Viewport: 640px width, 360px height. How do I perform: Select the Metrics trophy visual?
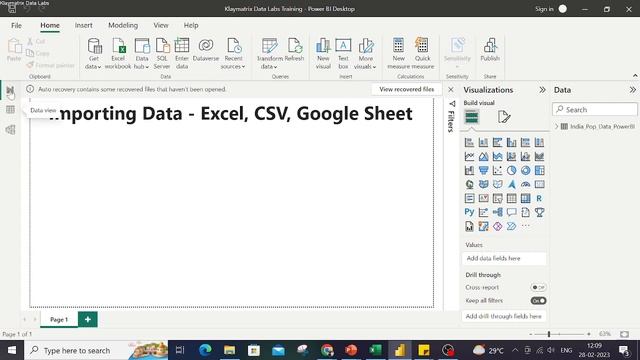tap(539, 212)
